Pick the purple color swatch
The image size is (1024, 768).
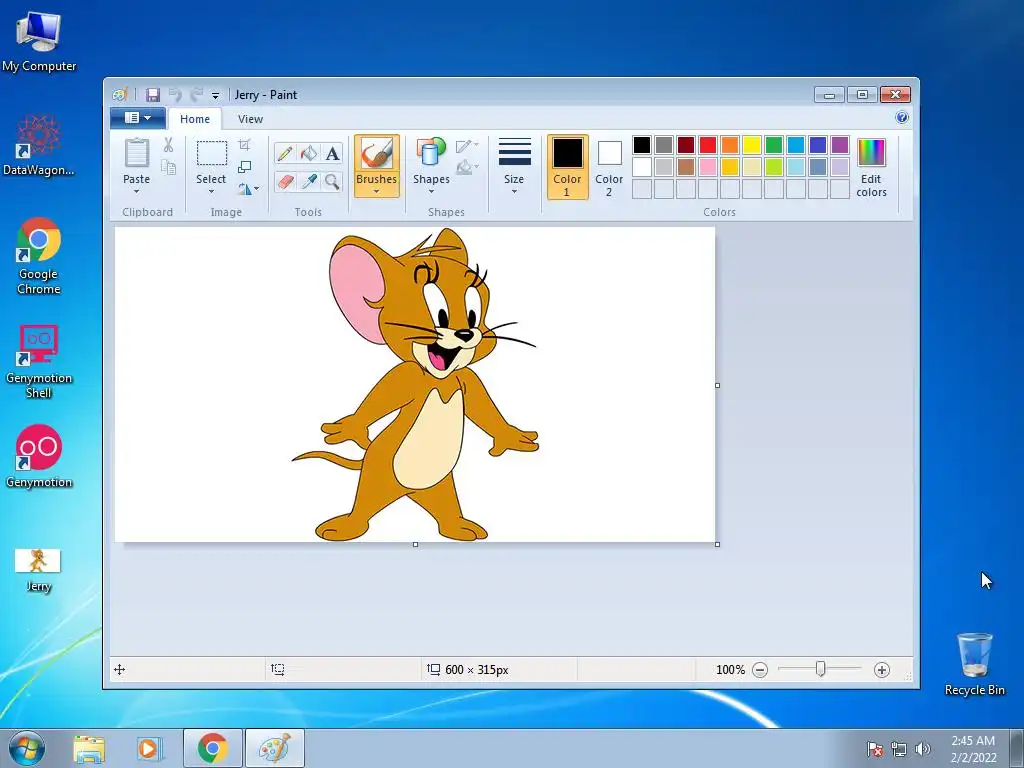pyautogui.click(x=840, y=145)
